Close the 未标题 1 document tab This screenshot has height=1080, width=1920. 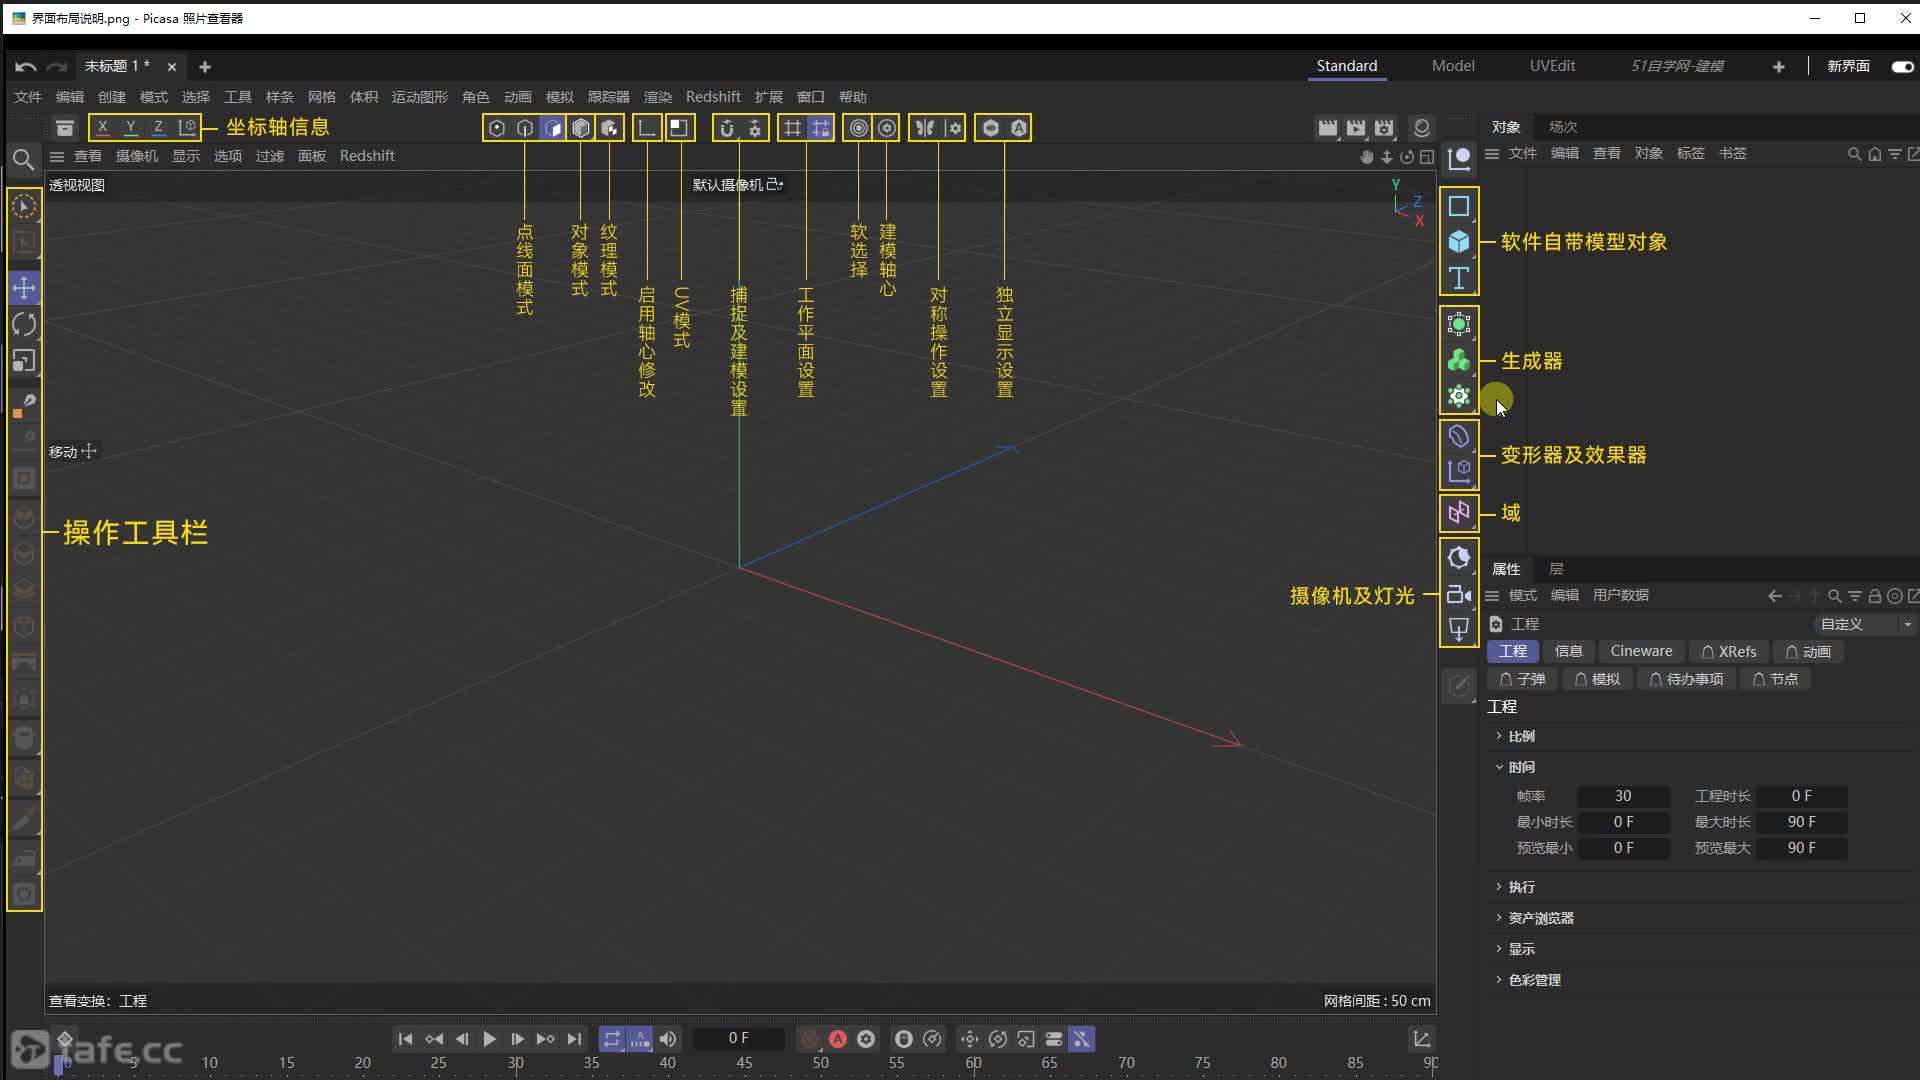172,67
